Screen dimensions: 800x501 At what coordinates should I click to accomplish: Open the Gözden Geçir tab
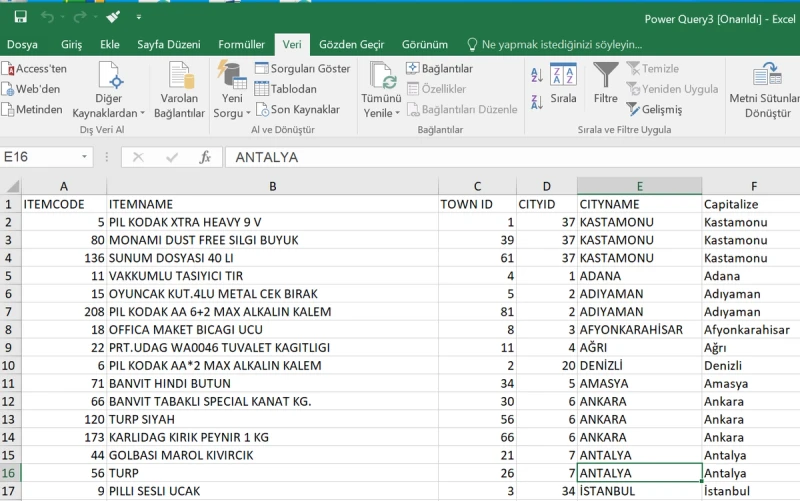[352, 44]
